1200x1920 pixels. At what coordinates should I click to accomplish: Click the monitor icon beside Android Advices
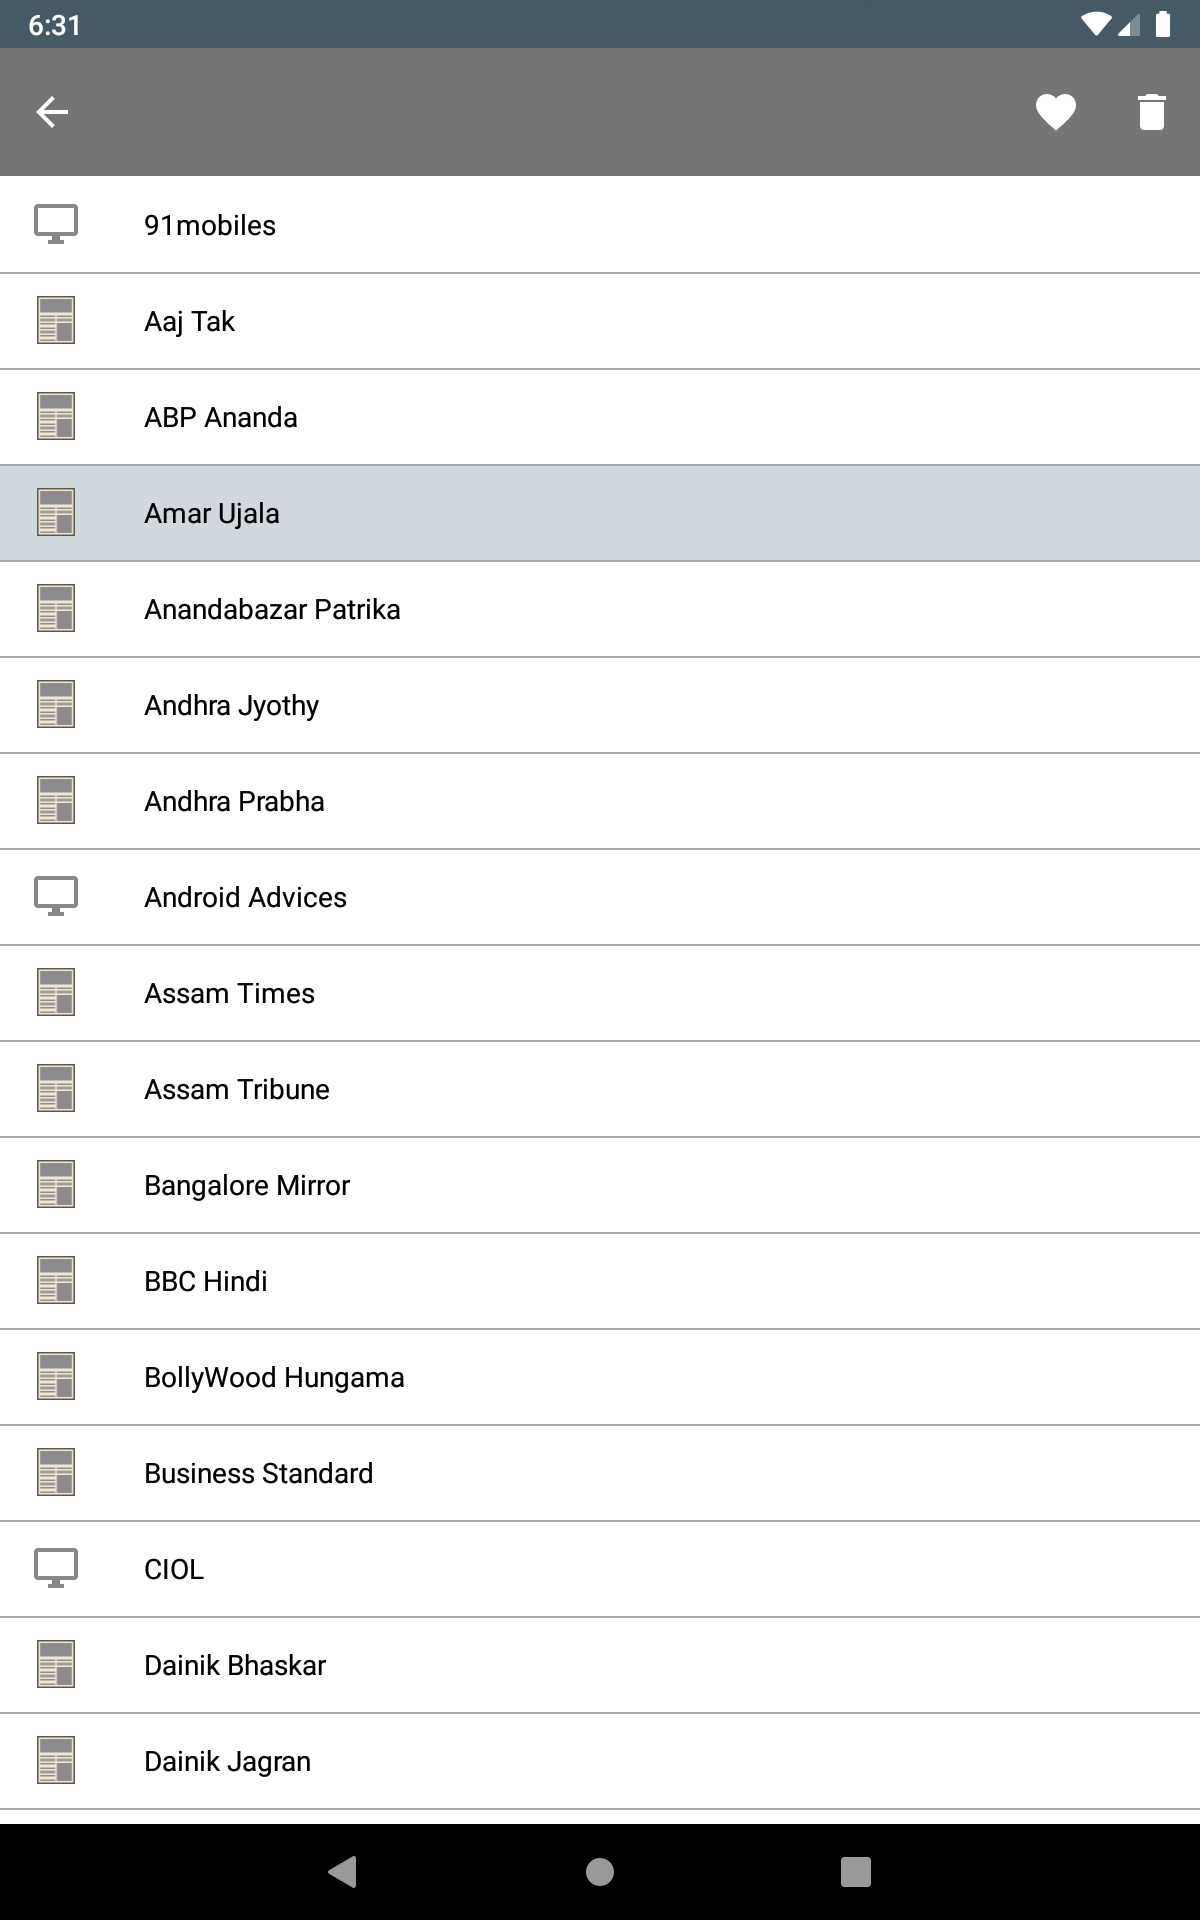[56, 897]
